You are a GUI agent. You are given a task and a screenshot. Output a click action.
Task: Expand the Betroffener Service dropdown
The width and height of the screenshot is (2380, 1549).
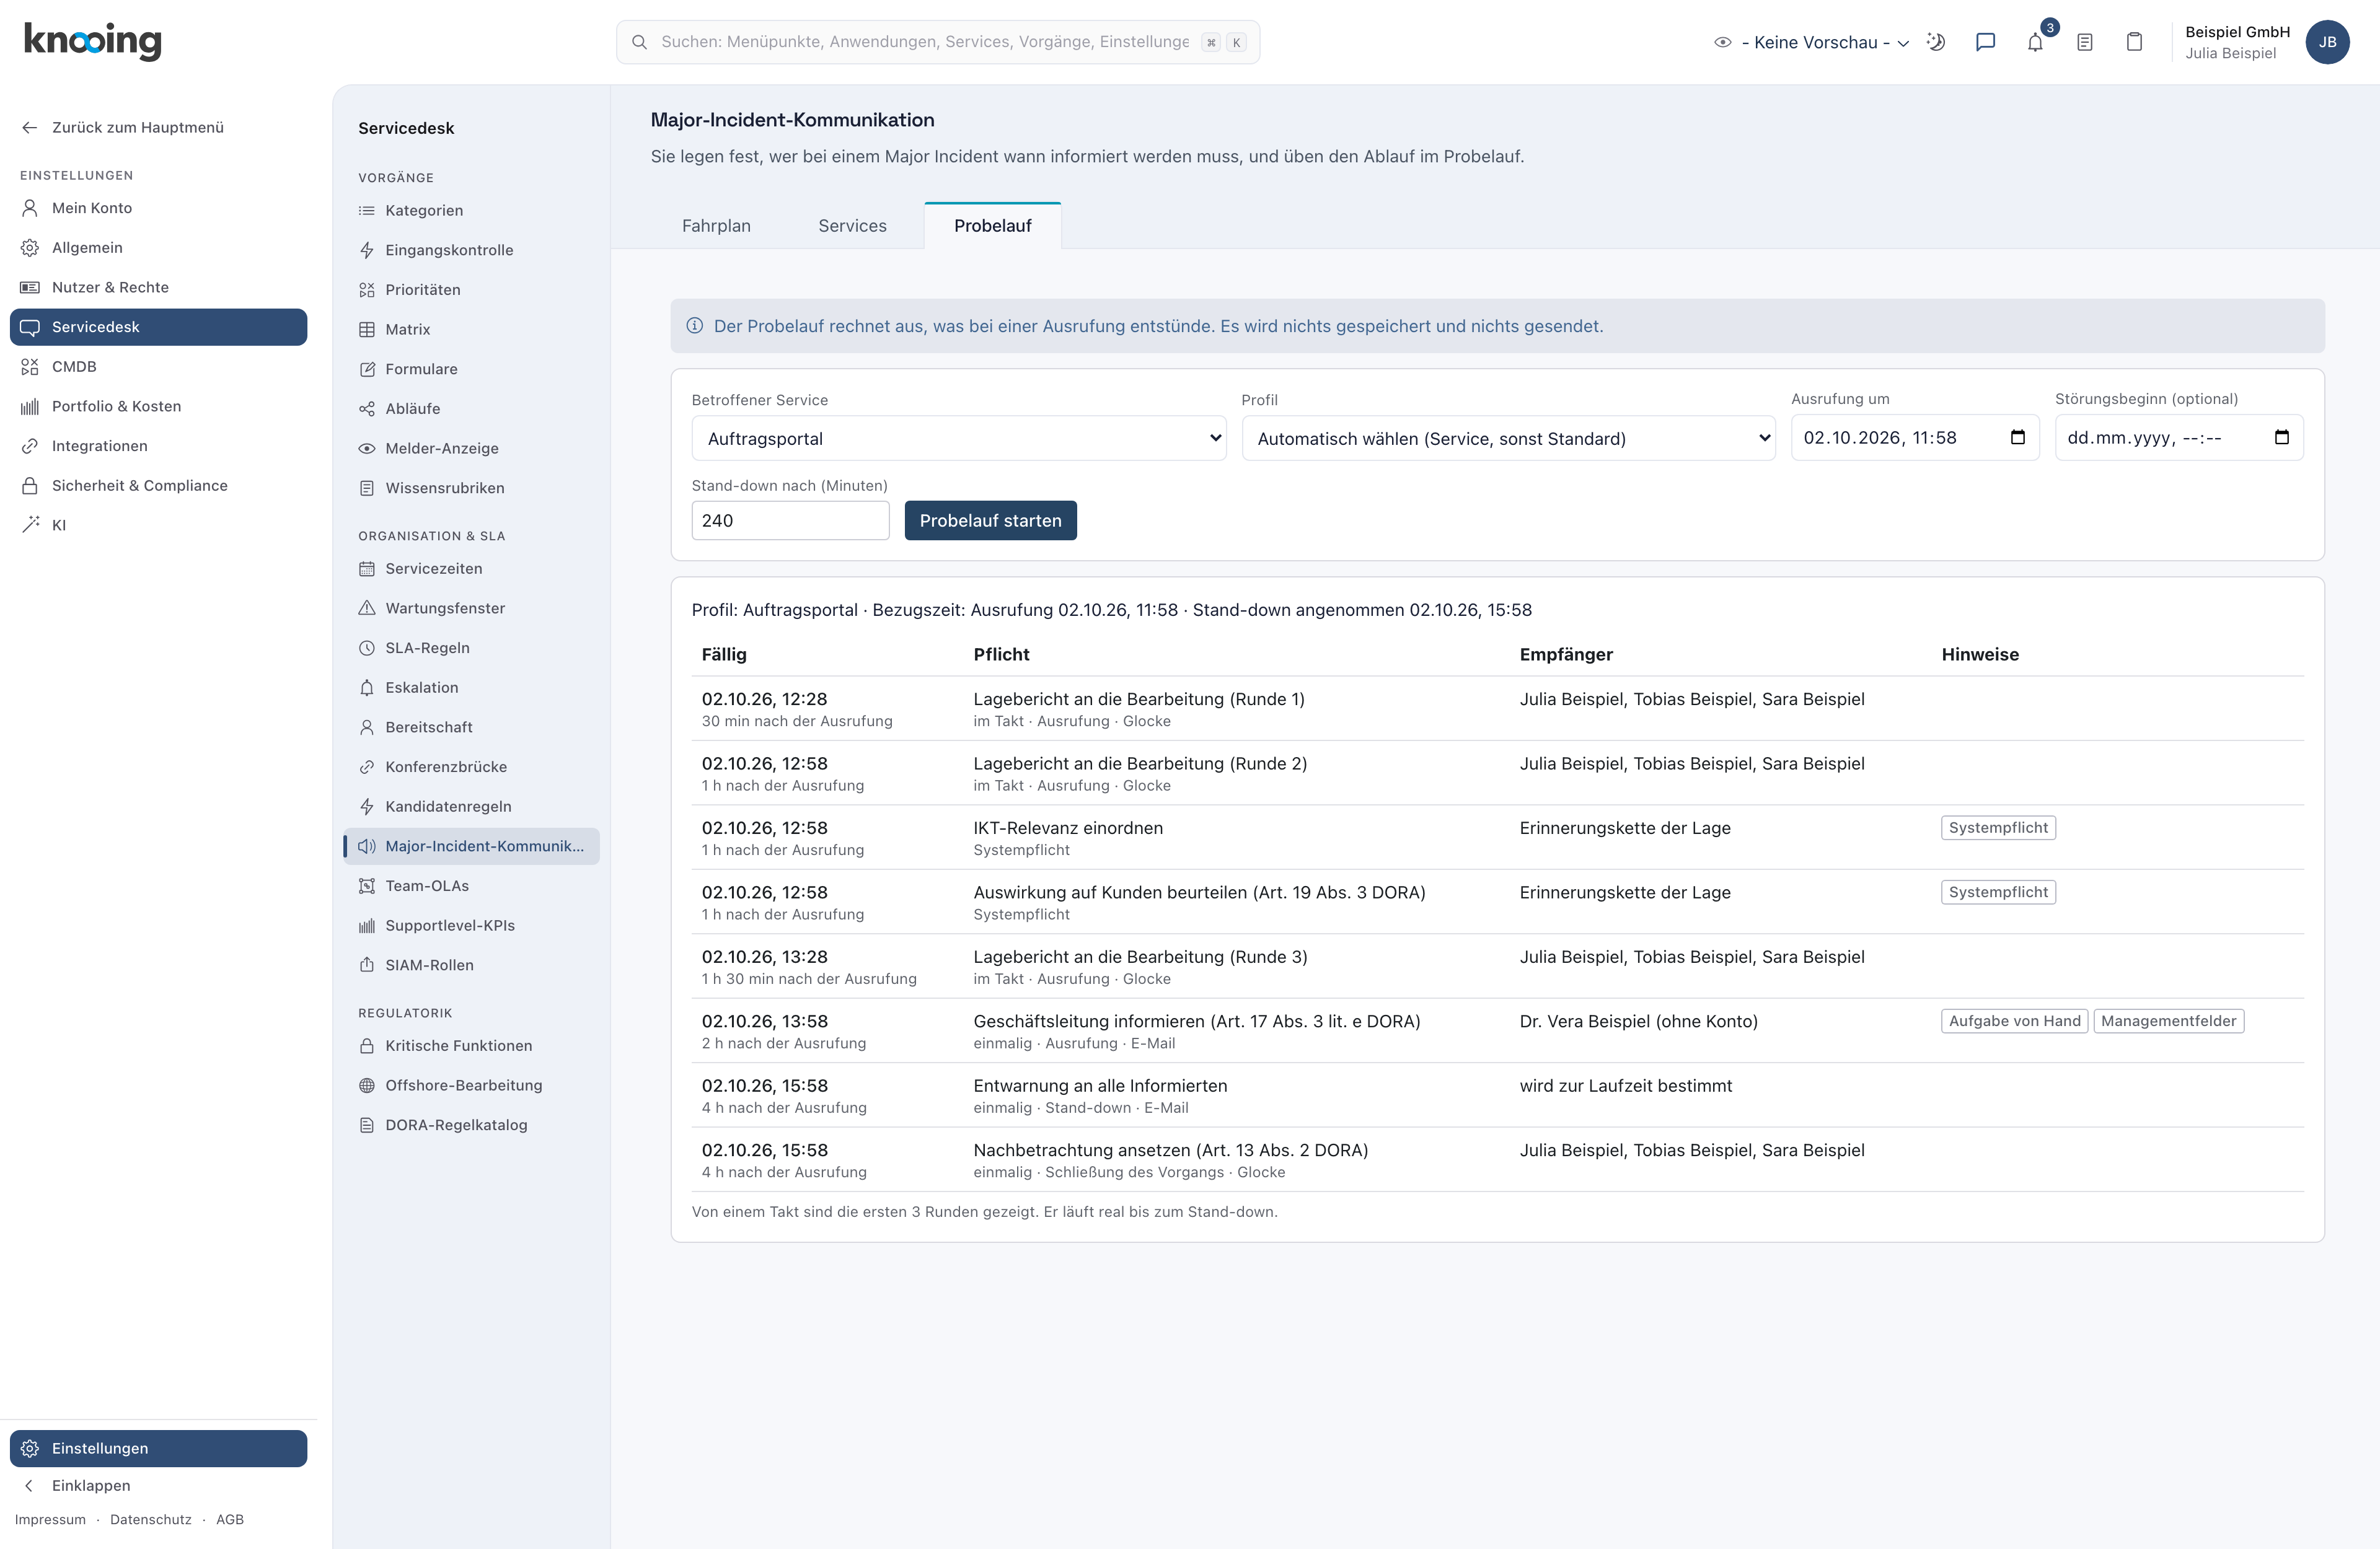coord(958,438)
